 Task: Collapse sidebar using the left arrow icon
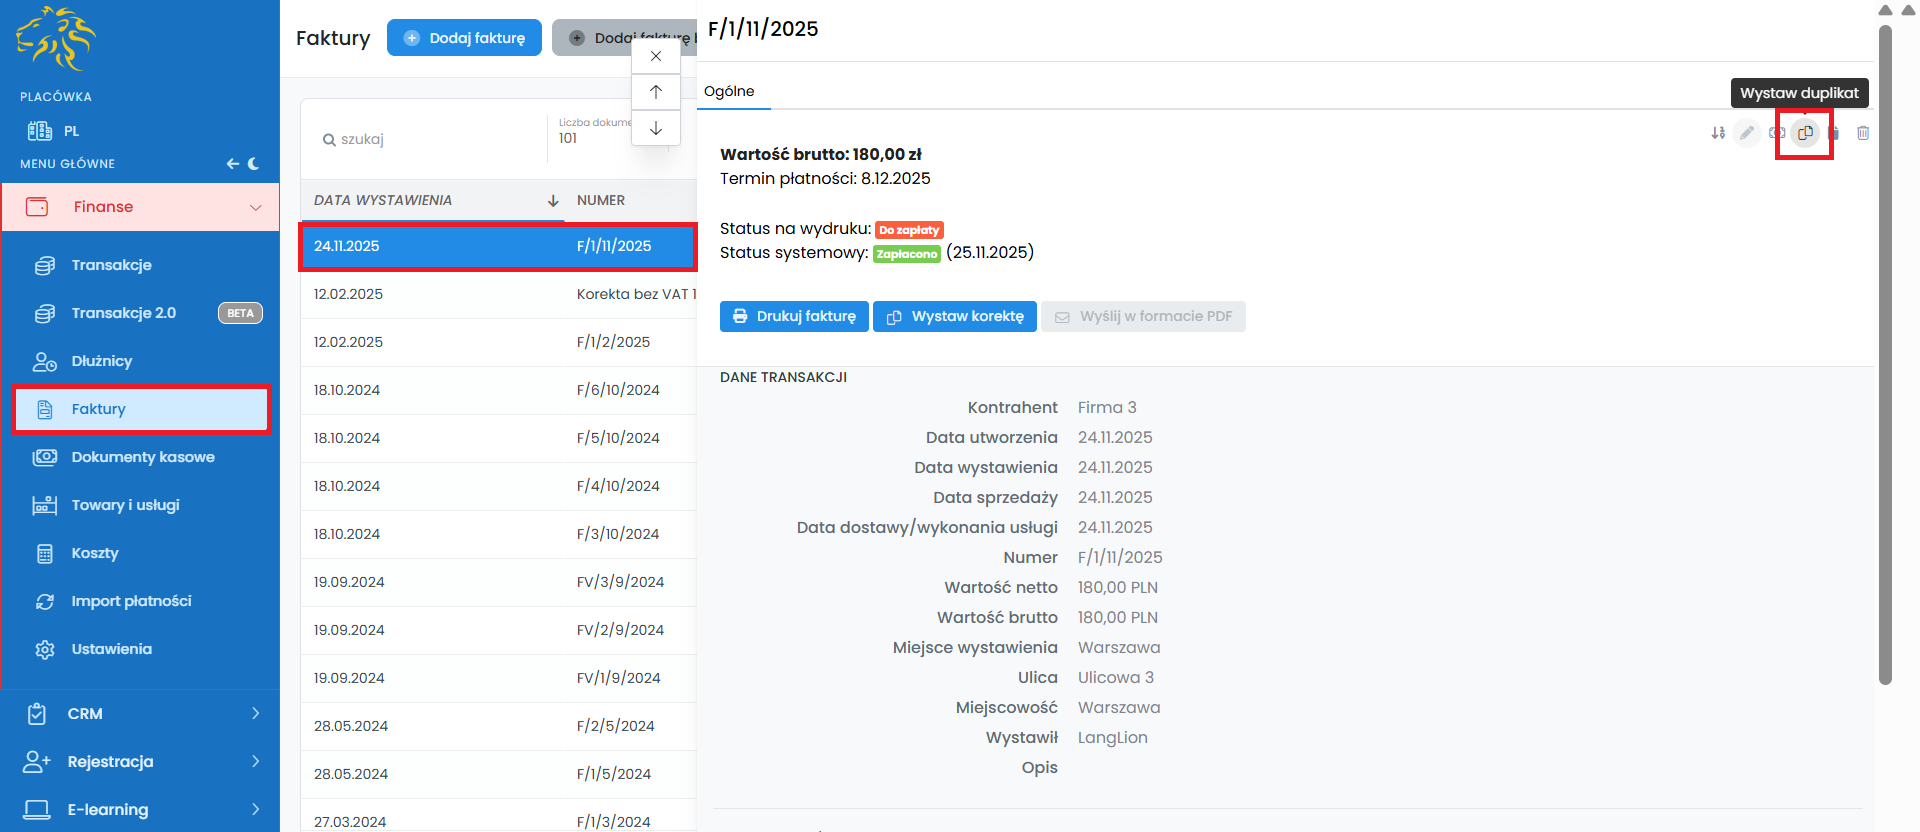[232, 164]
